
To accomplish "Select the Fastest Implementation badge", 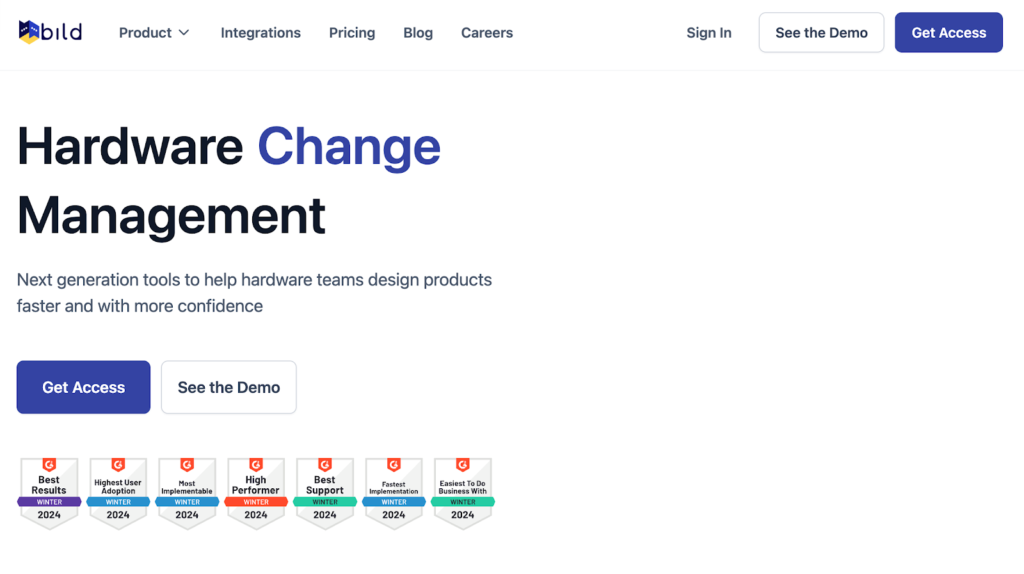I will coord(394,492).
